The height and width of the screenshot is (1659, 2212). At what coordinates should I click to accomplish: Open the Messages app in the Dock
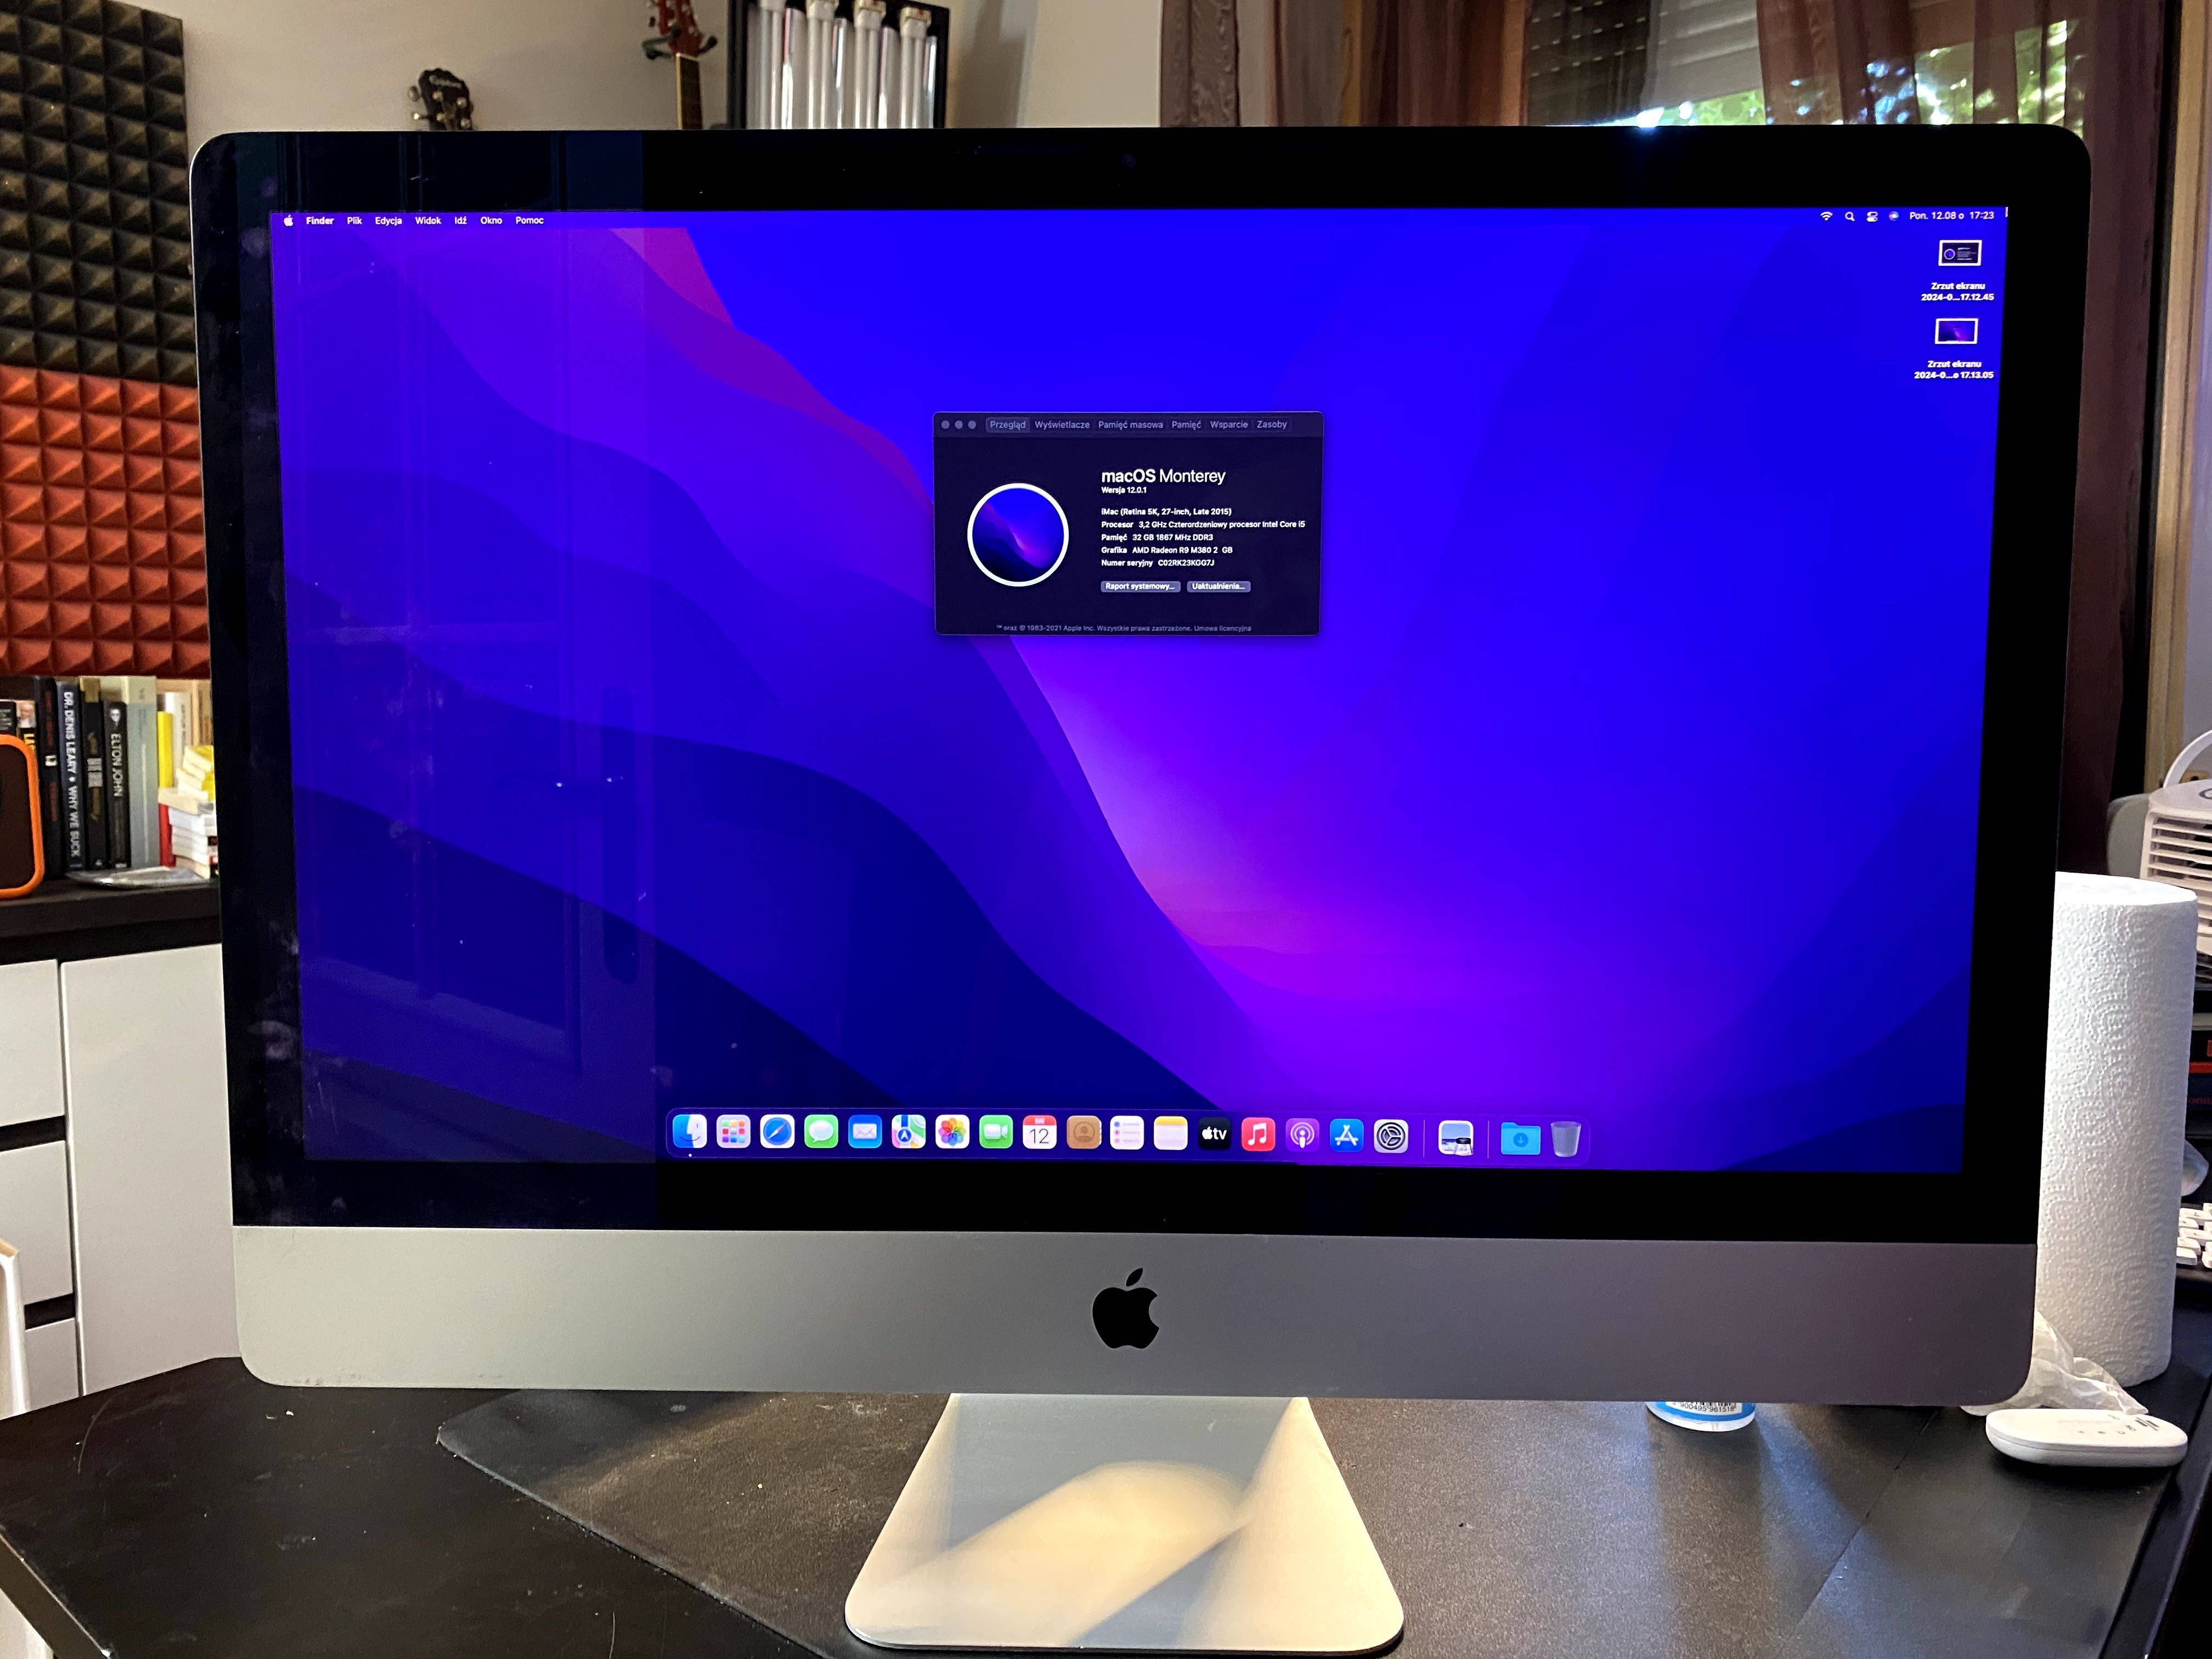tap(821, 1133)
